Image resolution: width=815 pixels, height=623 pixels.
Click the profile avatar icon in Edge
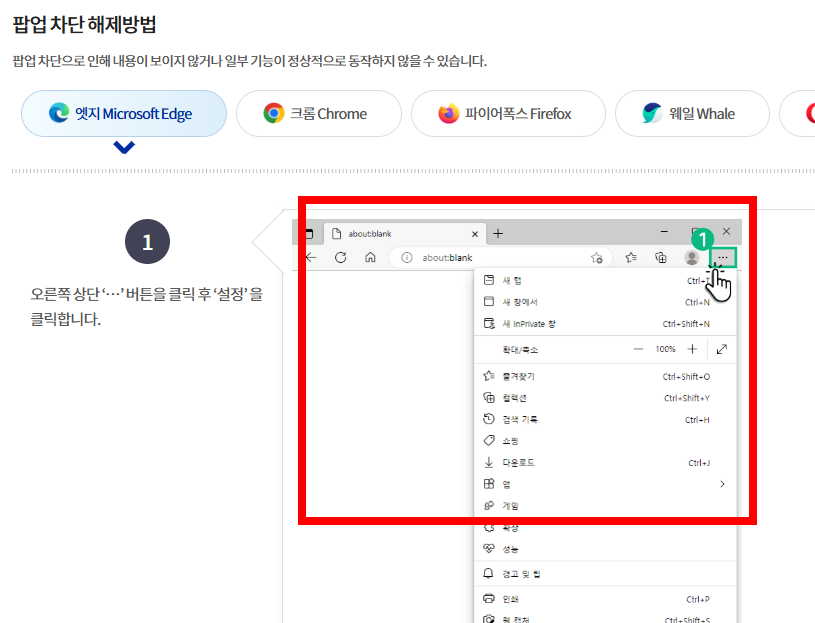point(692,257)
